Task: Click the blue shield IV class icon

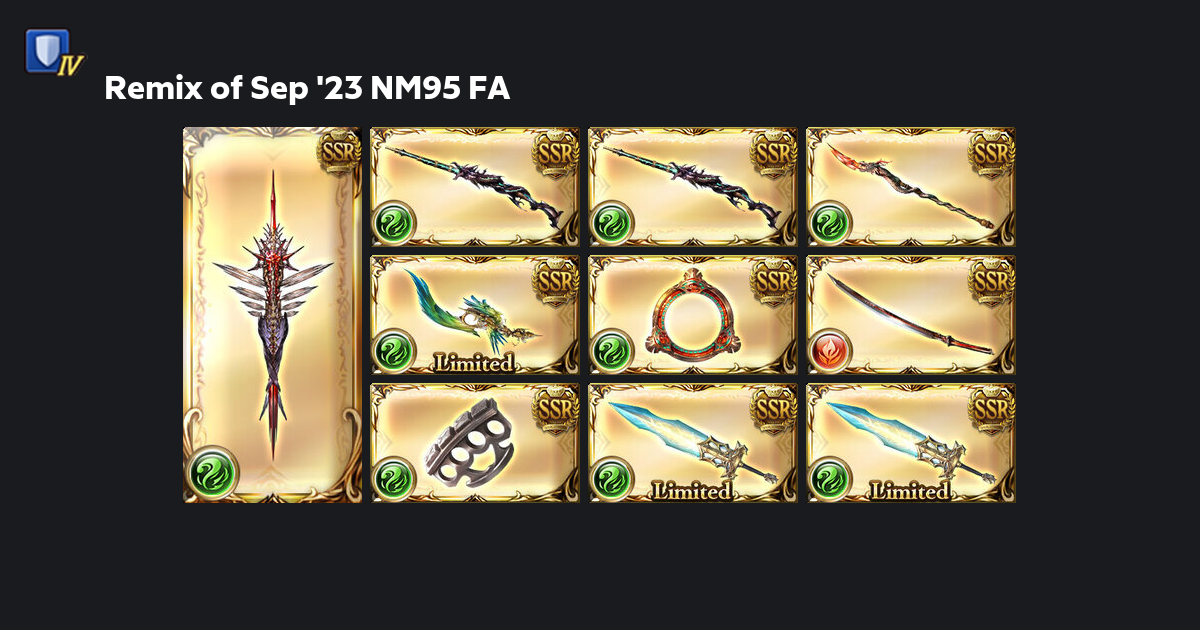Action: (53, 53)
